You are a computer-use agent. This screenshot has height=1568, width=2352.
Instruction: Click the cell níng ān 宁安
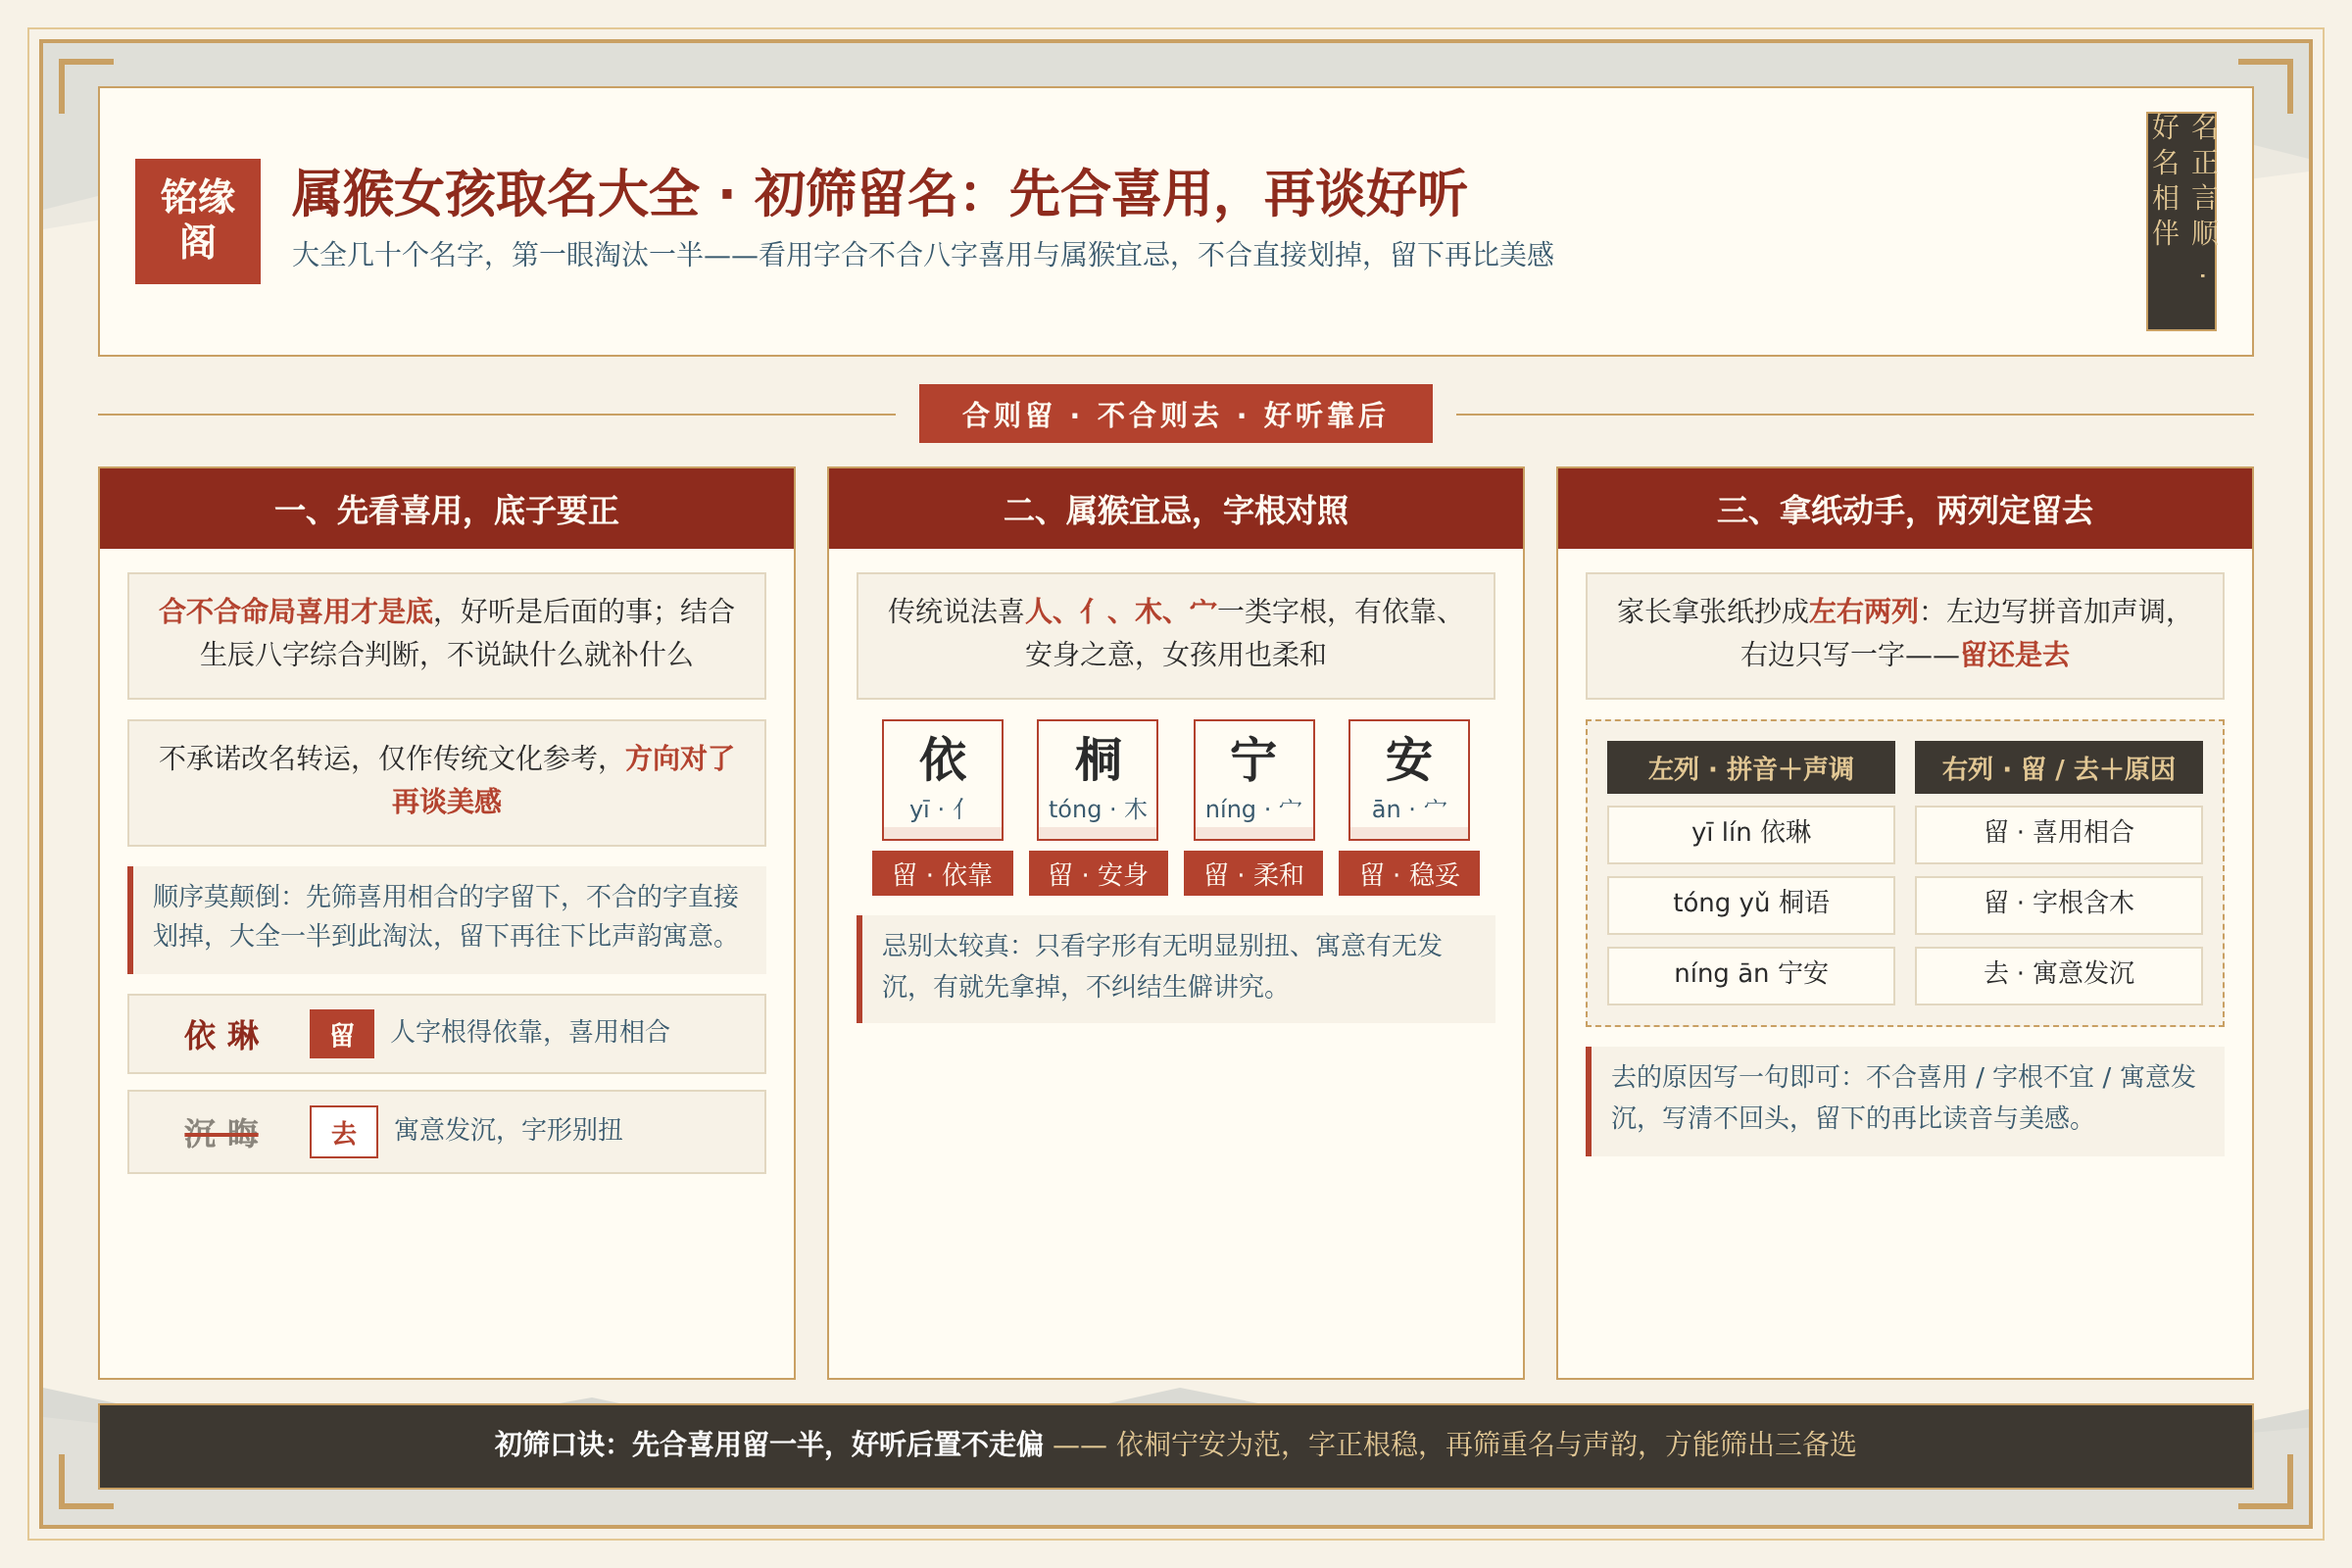tap(1751, 975)
